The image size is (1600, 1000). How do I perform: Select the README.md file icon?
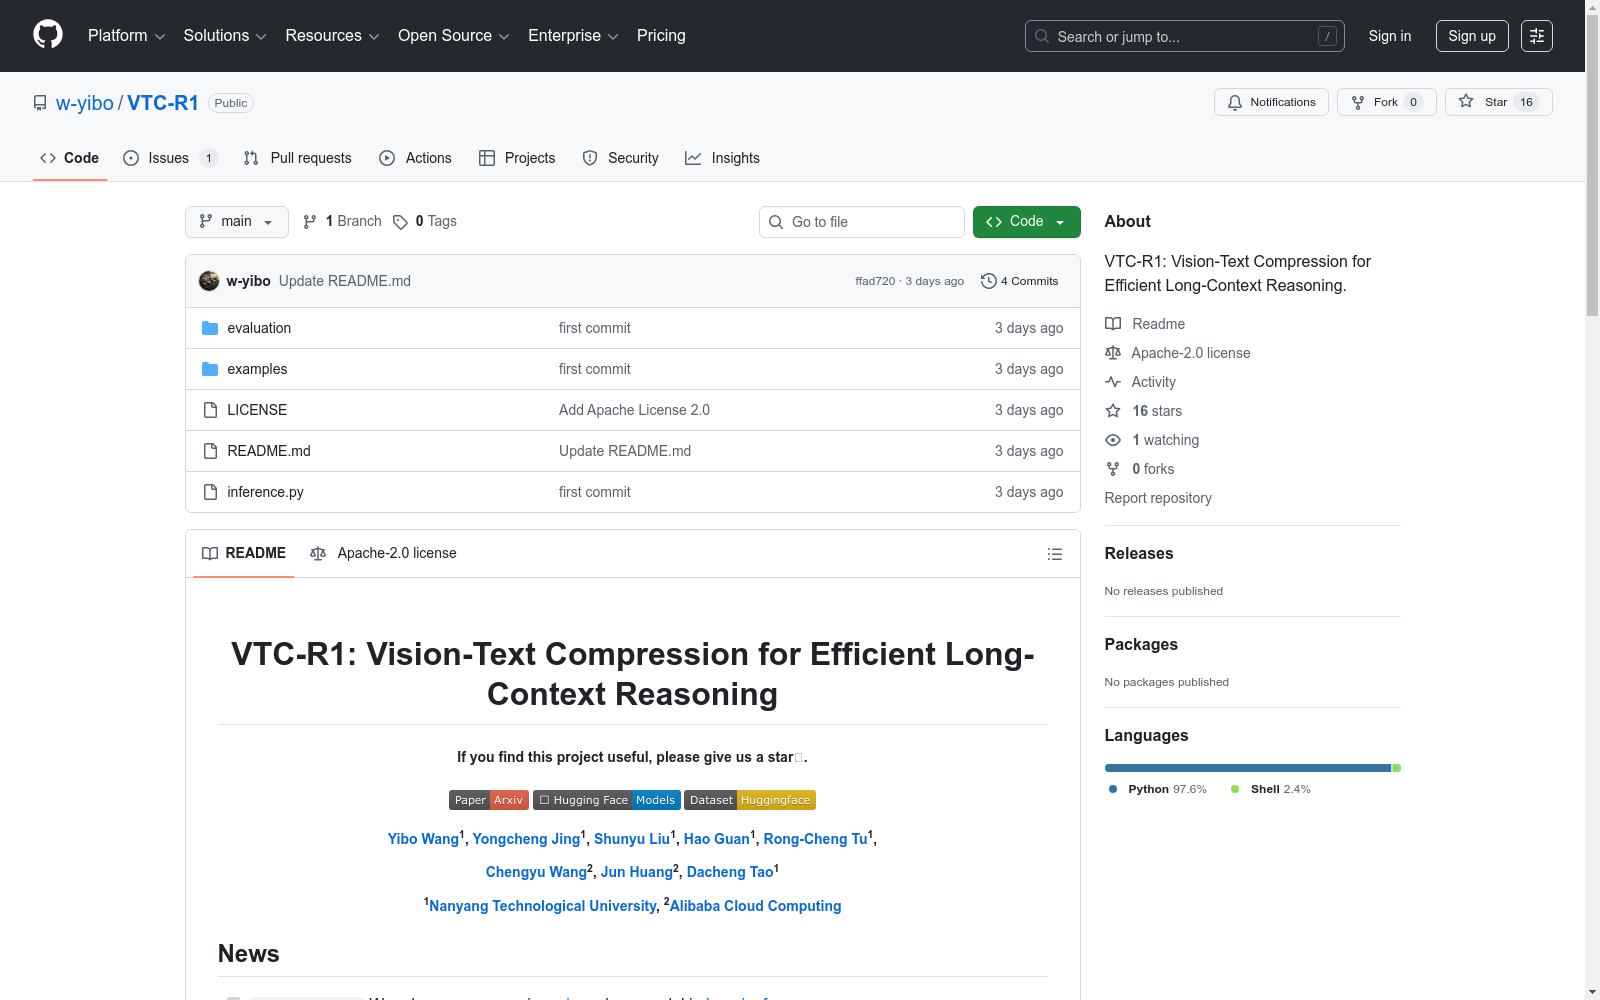tap(210, 451)
